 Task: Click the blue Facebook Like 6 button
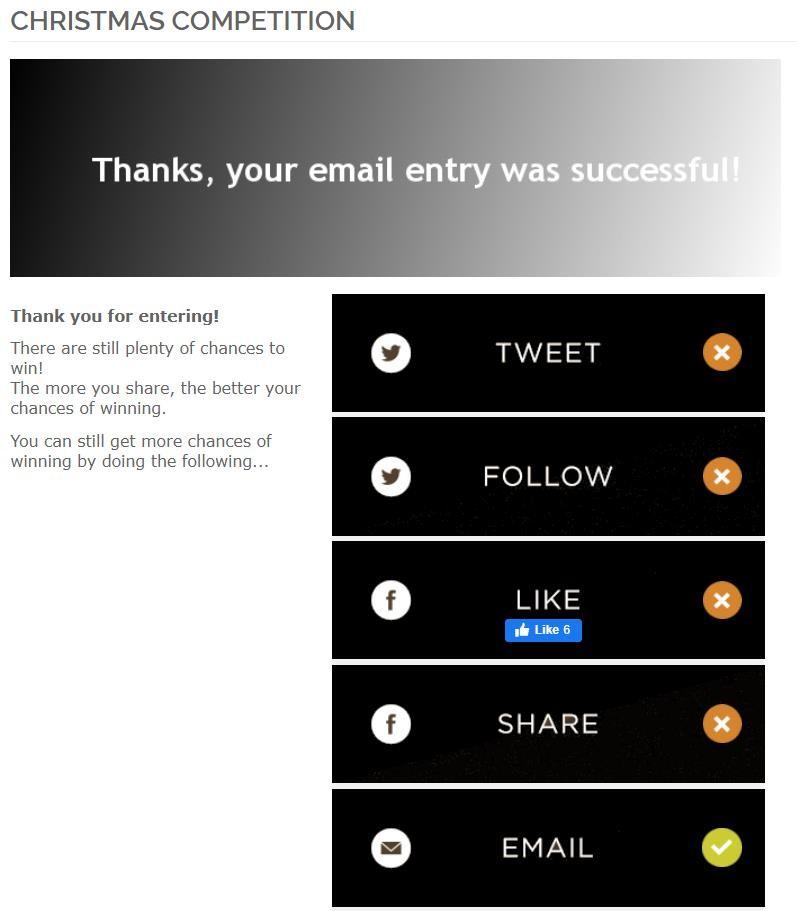543,630
